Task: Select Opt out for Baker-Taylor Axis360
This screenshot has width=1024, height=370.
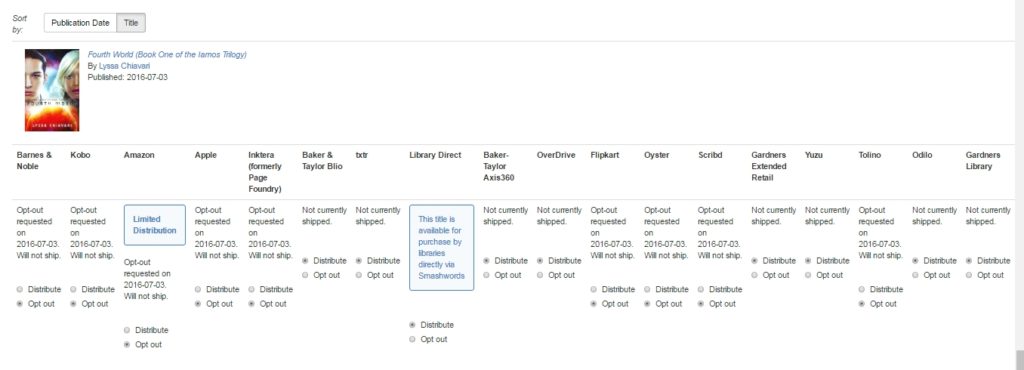Action: pos(486,275)
